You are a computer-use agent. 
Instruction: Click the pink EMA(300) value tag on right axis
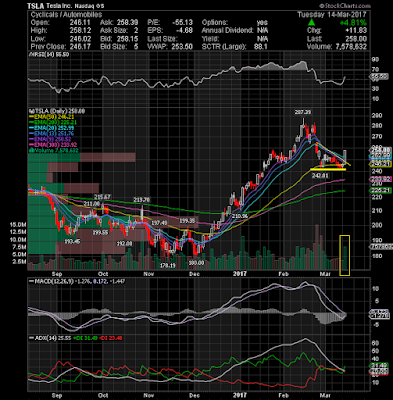[x=379, y=179]
